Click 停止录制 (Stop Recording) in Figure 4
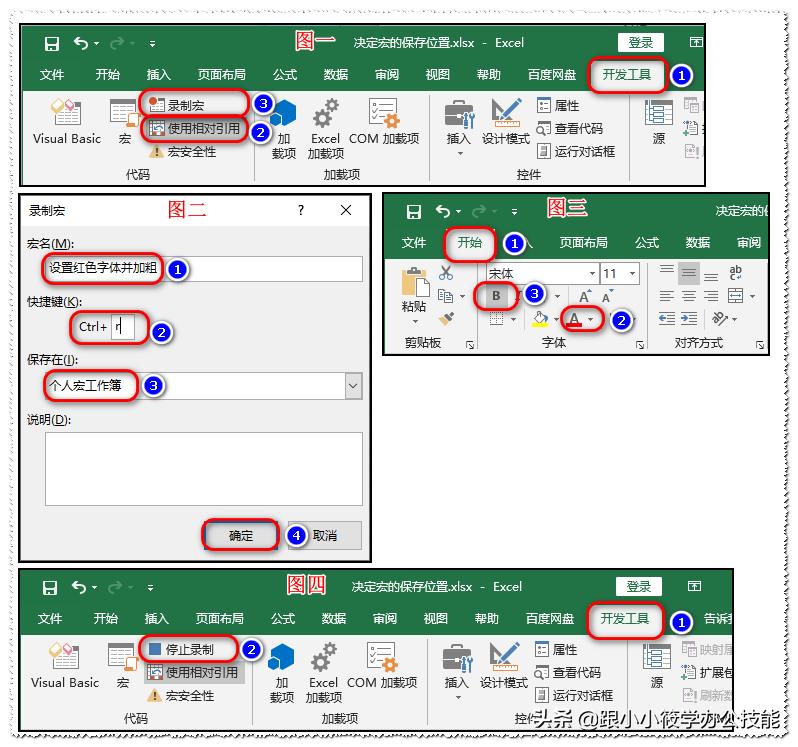This screenshot has height=747, width=798. [x=181, y=649]
